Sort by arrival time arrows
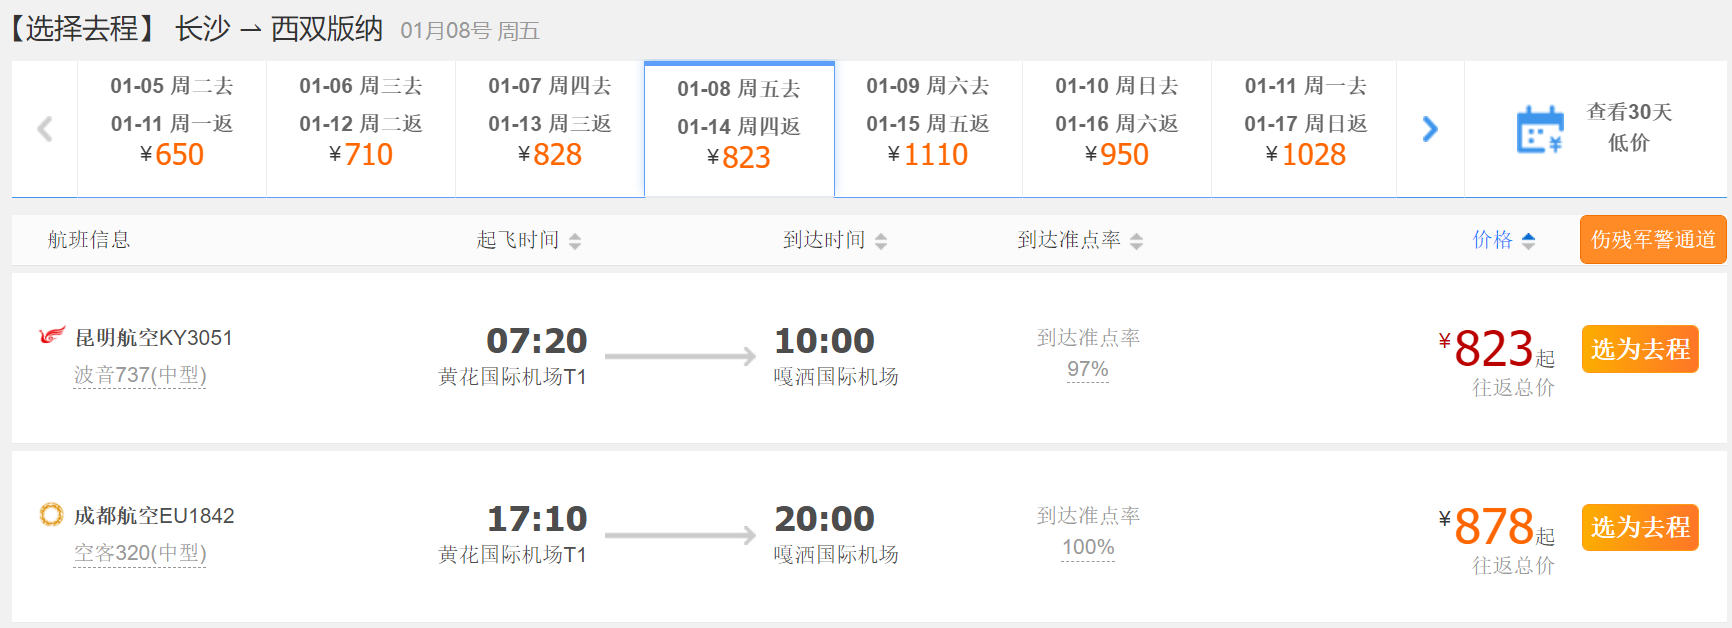 881,241
